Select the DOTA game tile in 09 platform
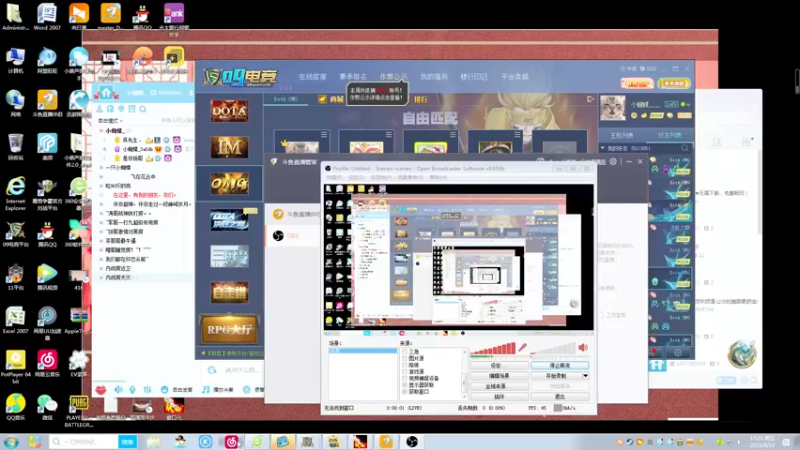 point(230,111)
